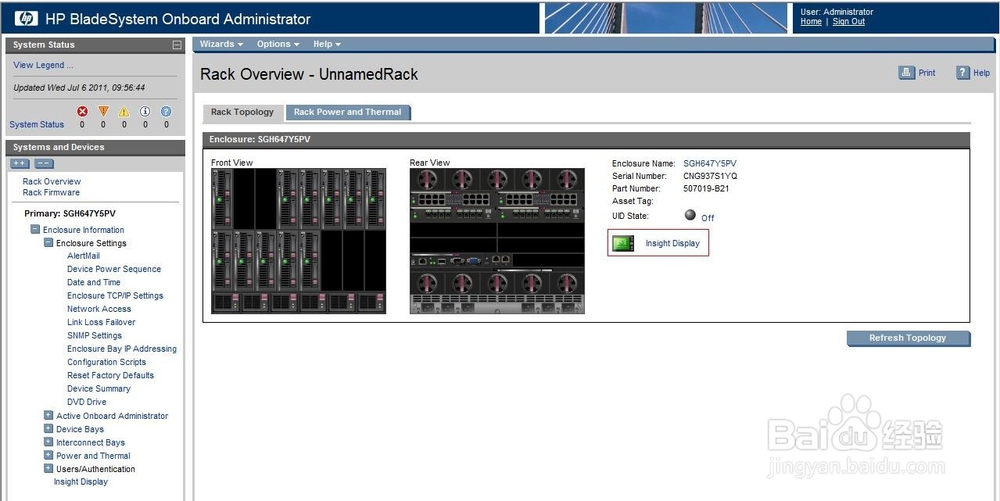Expand the Device Bays node
This screenshot has width=1000, height=501.
tap(48, 429)
